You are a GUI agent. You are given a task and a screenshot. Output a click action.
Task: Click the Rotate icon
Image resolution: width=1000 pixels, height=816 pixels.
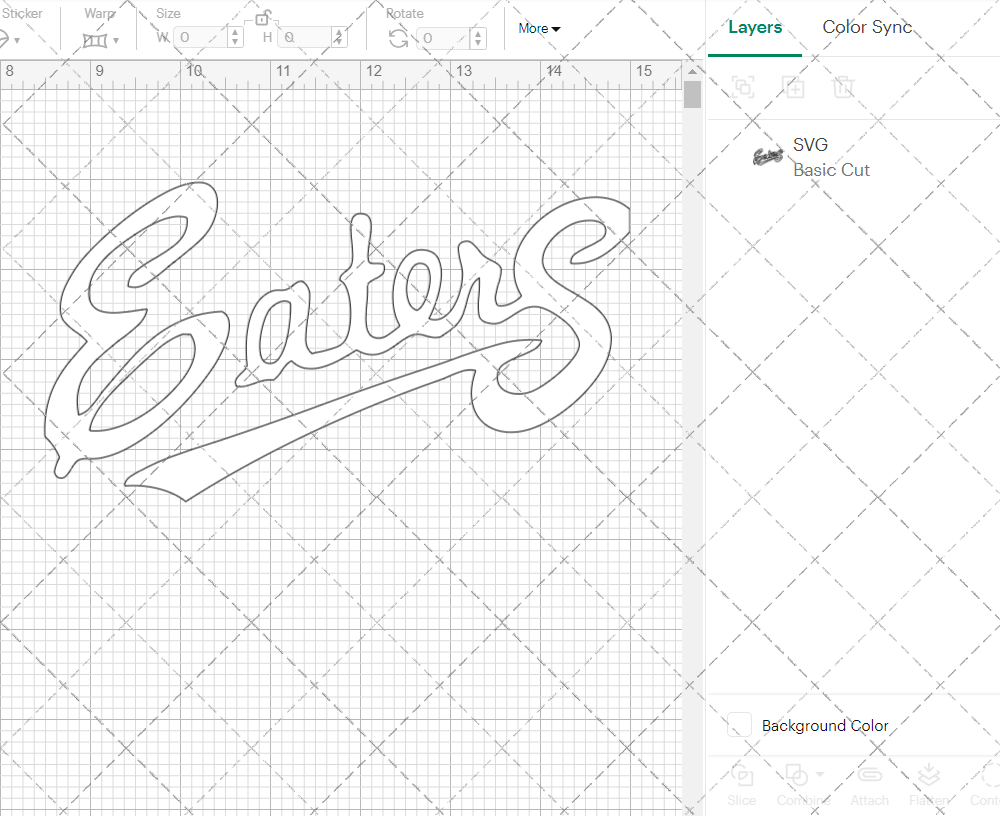click(399, 39)
